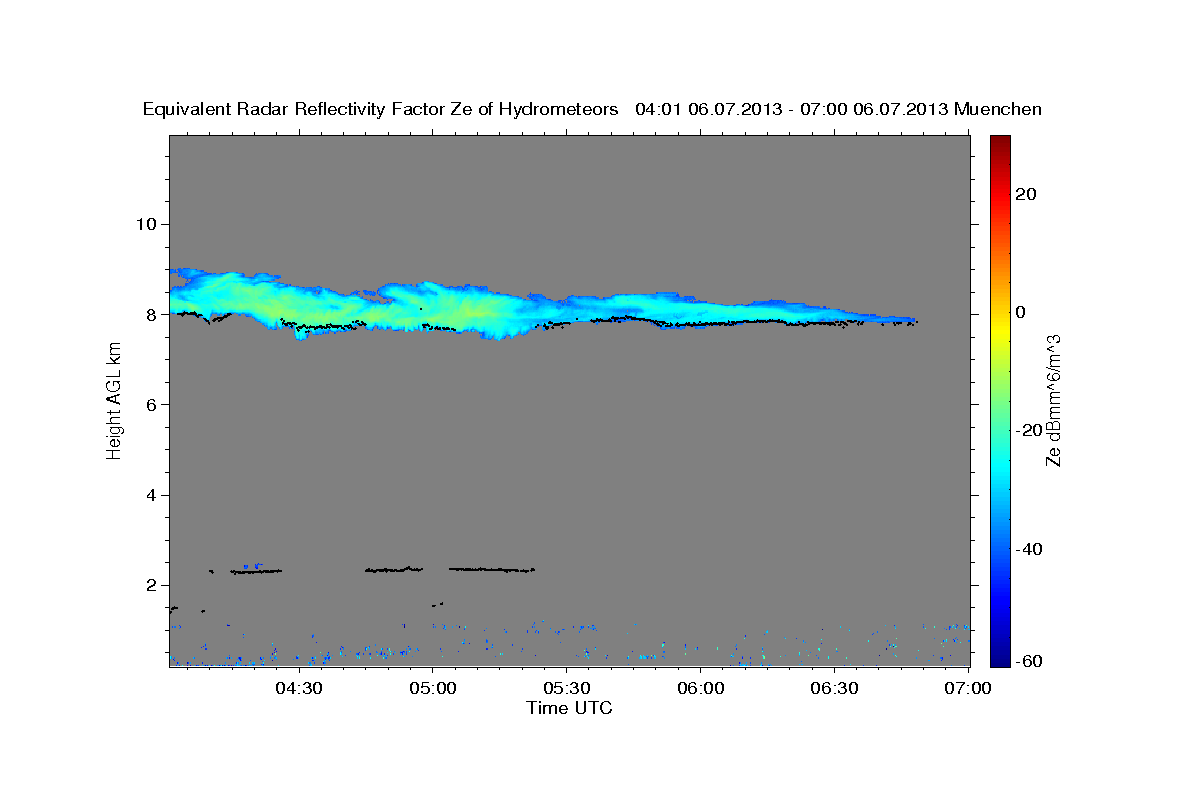Screen dimensions: 1200x800
Task: Click the colorbar '-40' label
Action: [1031, 549]
